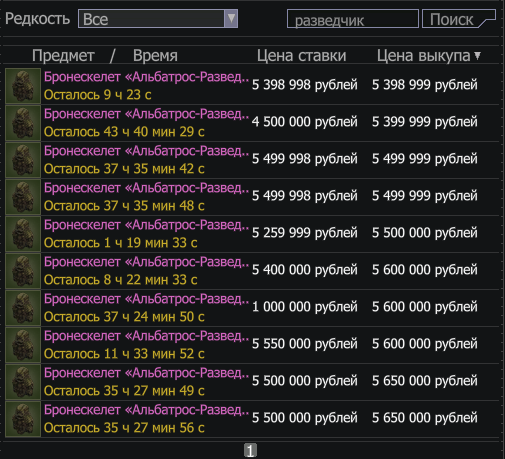Sort by Предмет column header
The image size is (505, 459).
point(63,55)
